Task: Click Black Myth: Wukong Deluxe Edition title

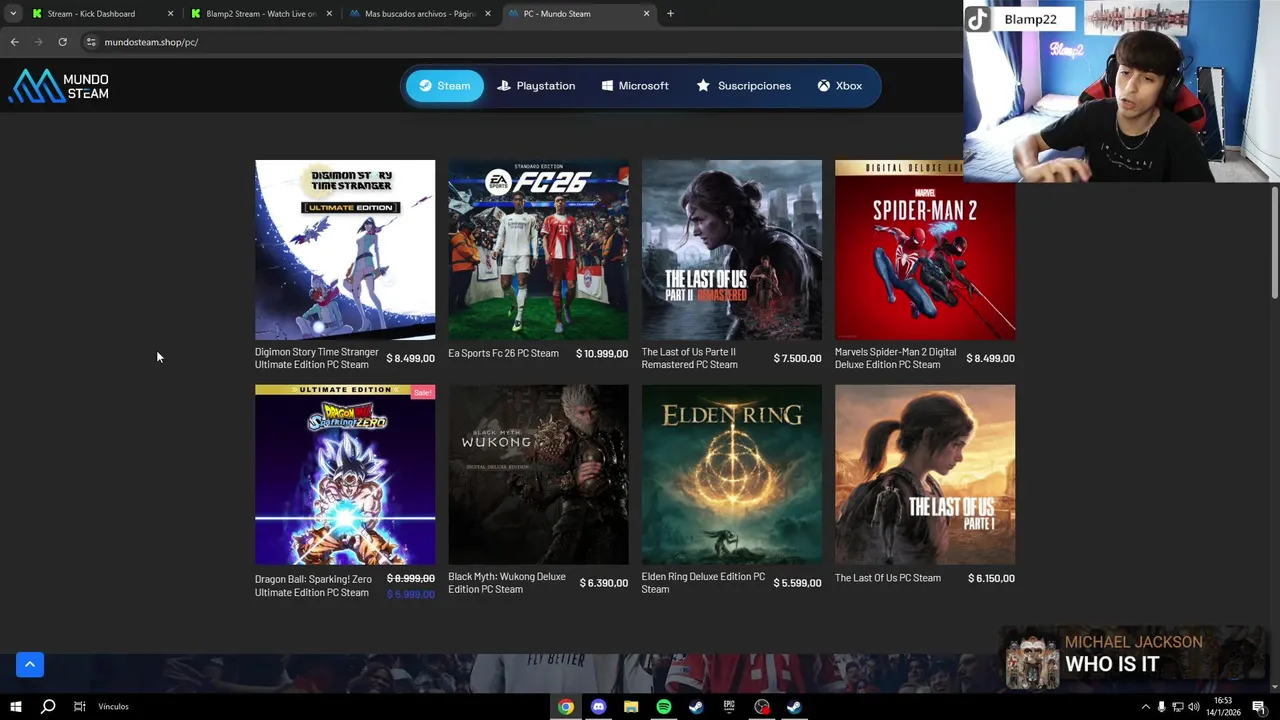Action: point(507,583)
